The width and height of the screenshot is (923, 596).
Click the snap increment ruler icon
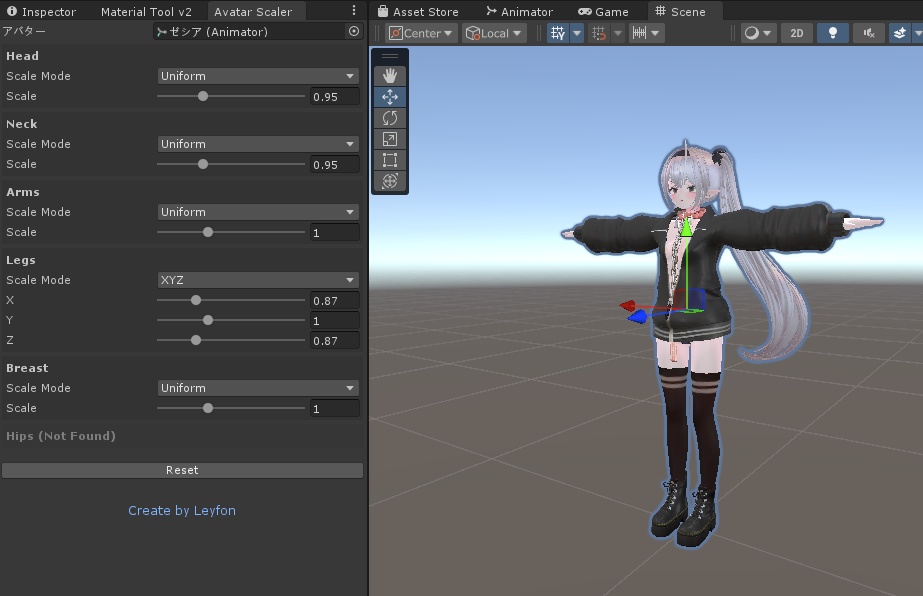639,34
